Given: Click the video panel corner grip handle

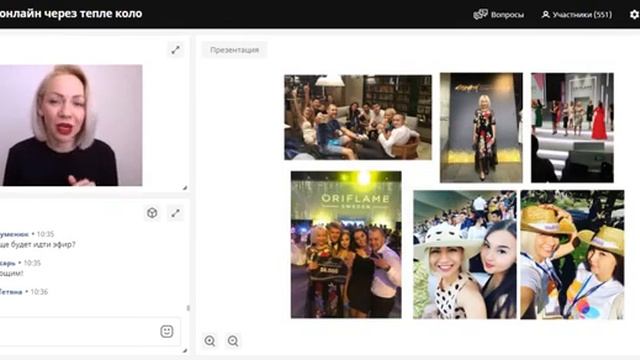Looking at the screenshot, I should 184,188.
